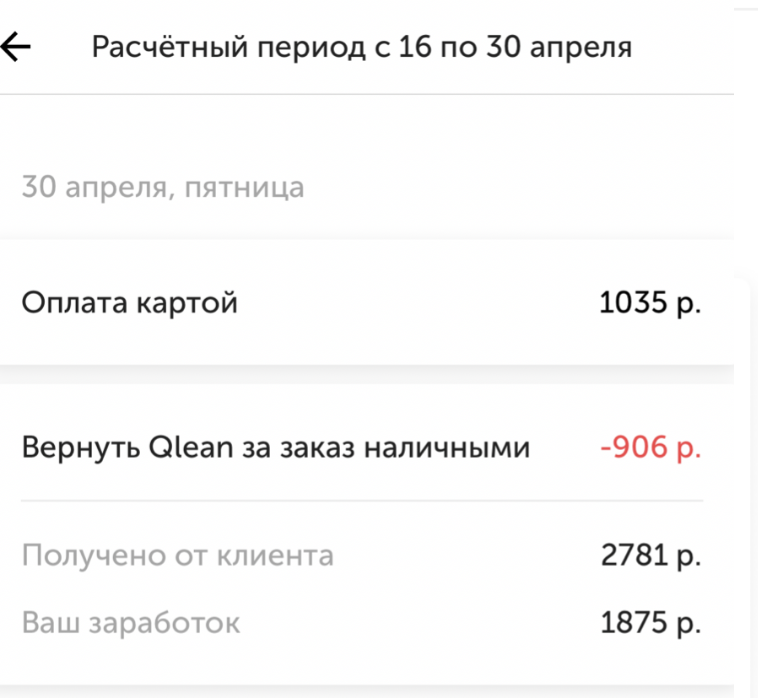Click the word наличными in the cash row
This screenshot has height=698, width=758.
point(446,448)
